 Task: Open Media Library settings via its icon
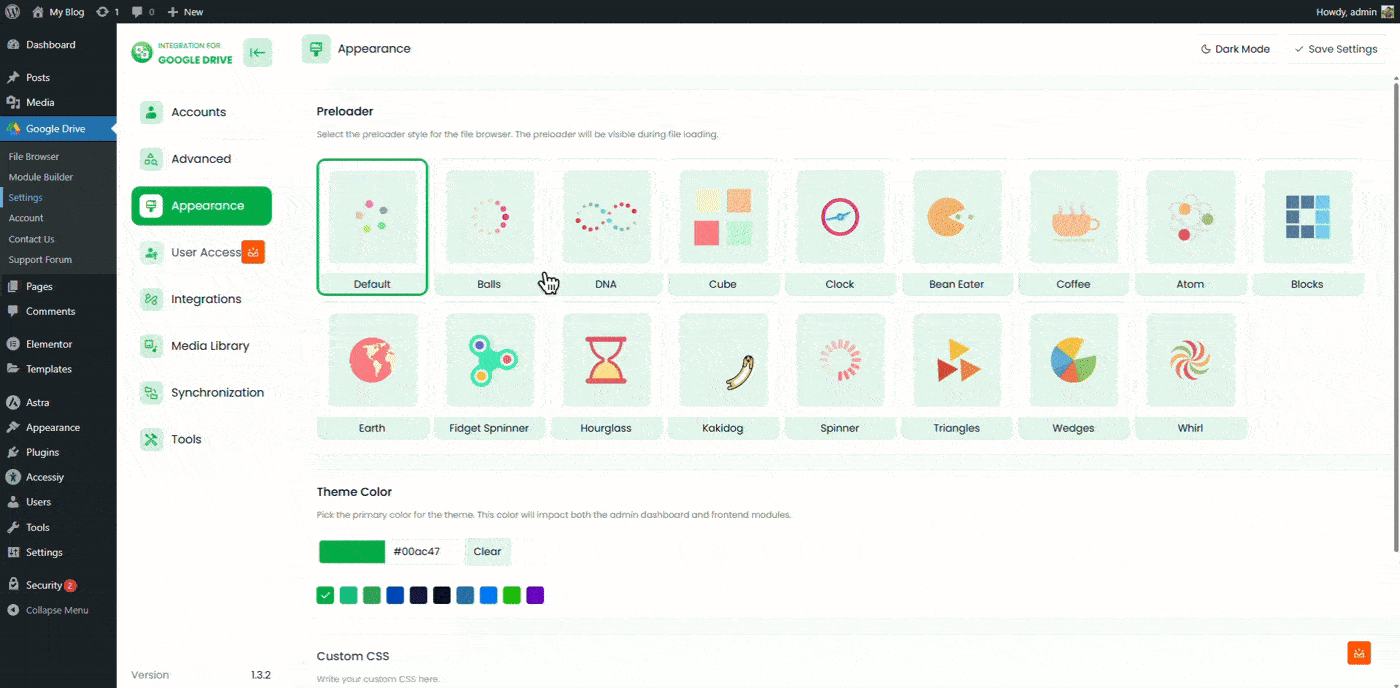point(151,345)
